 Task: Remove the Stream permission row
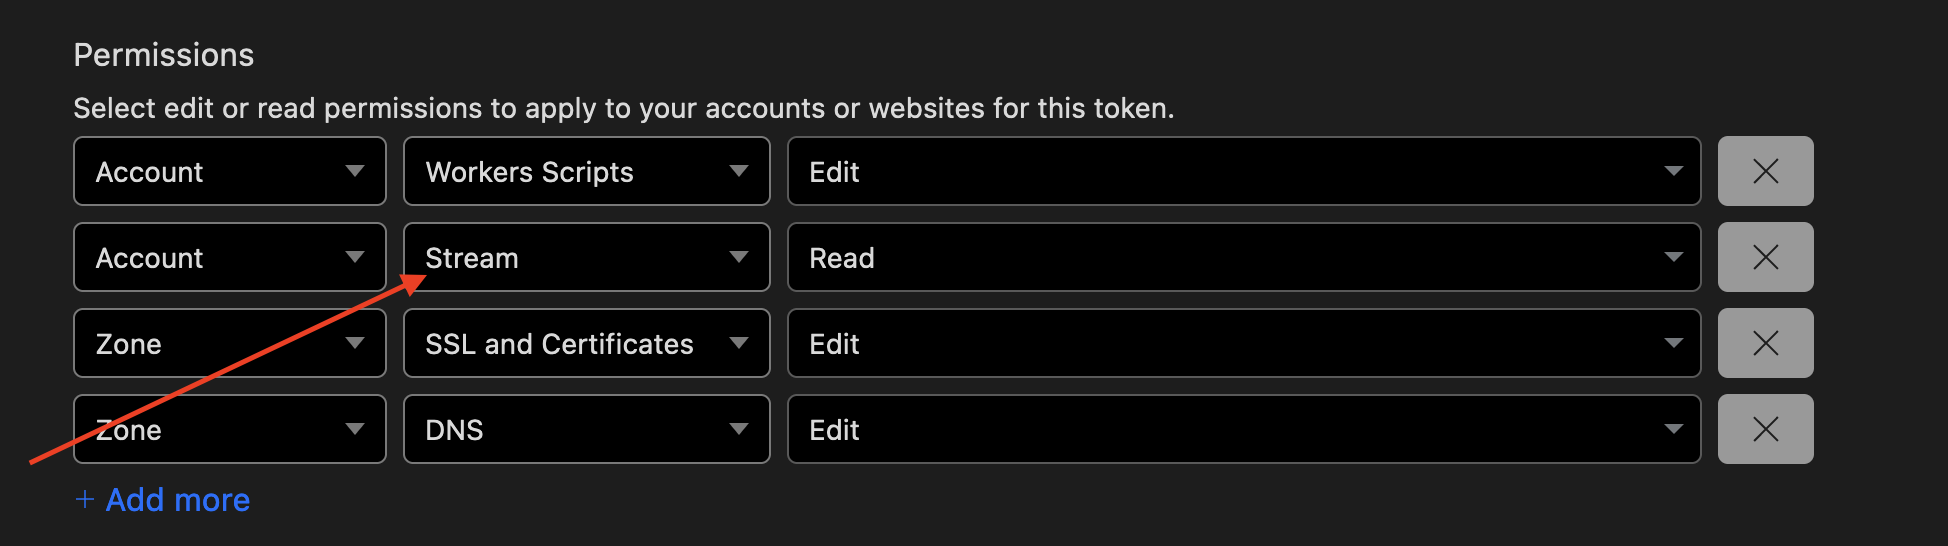tap(1765, 257)
